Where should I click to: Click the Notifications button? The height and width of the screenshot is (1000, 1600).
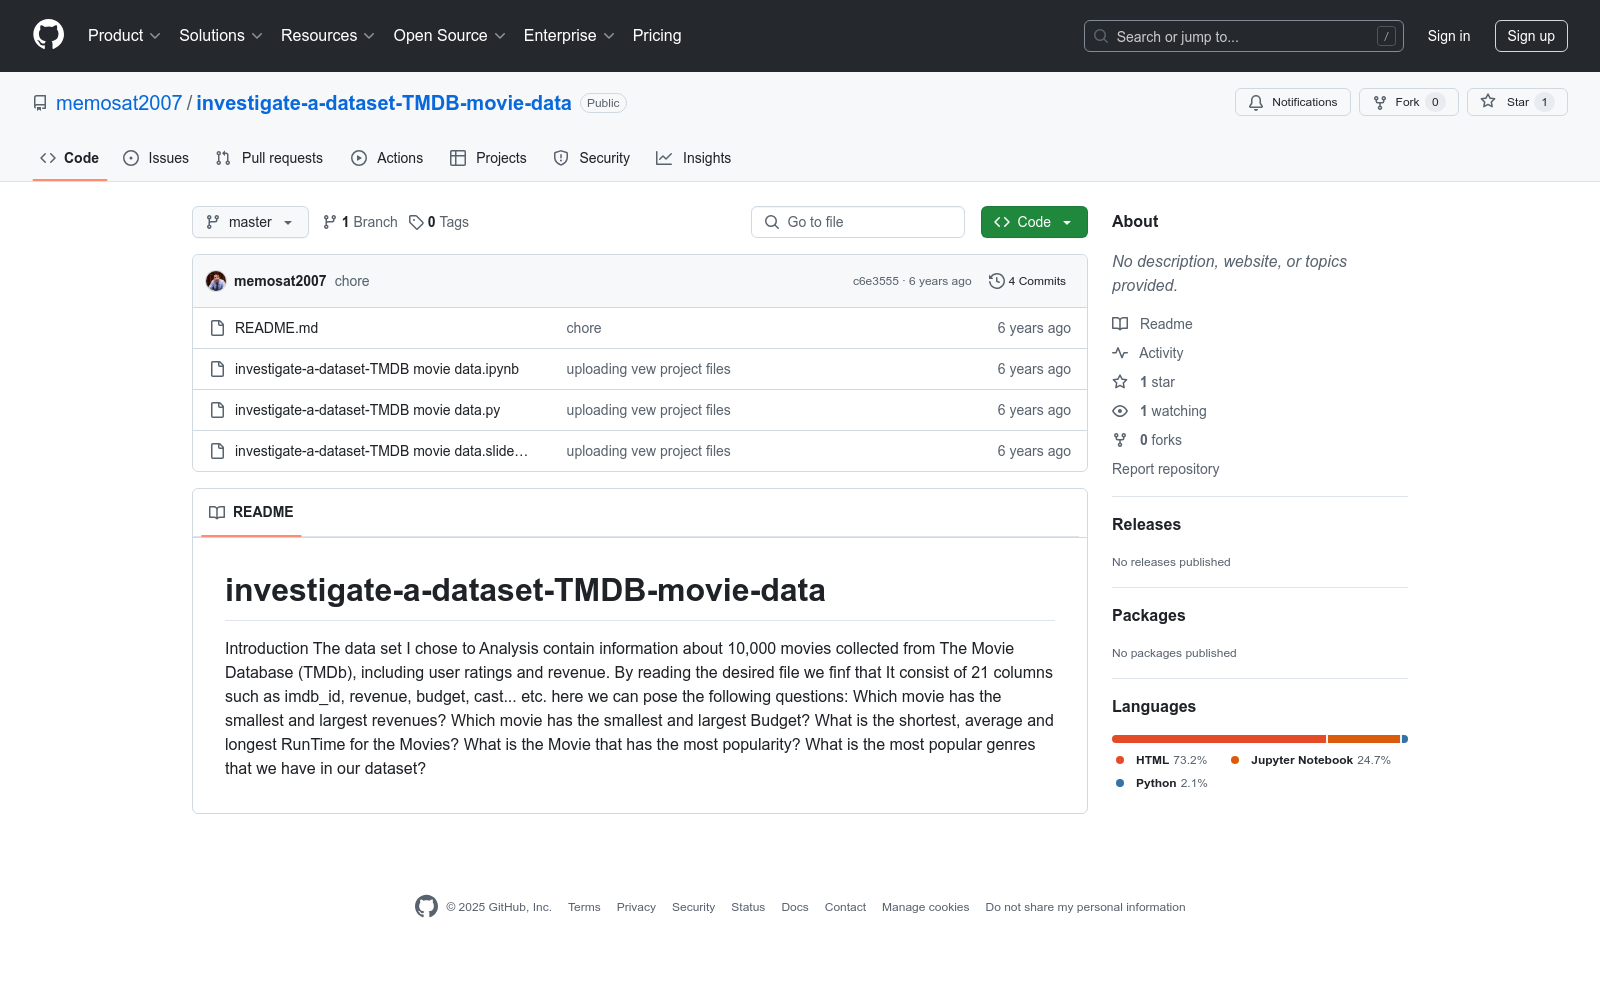[1293, 102]
